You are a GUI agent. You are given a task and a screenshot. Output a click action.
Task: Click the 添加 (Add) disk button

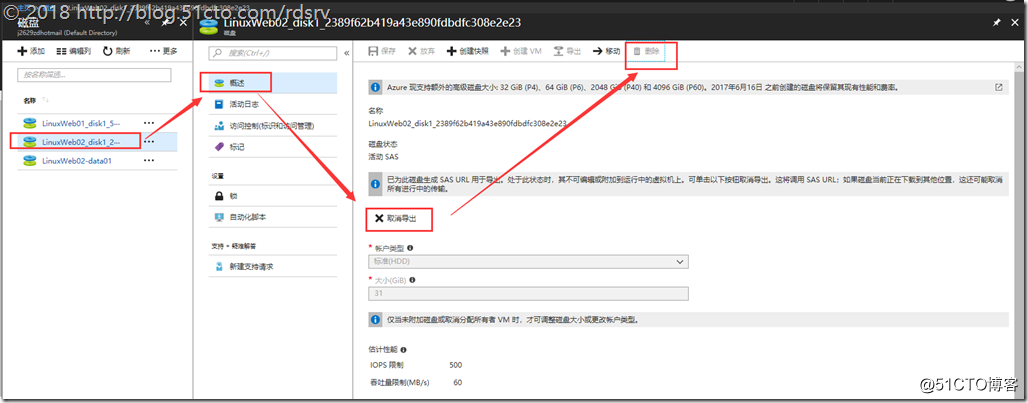click(31, 51)
